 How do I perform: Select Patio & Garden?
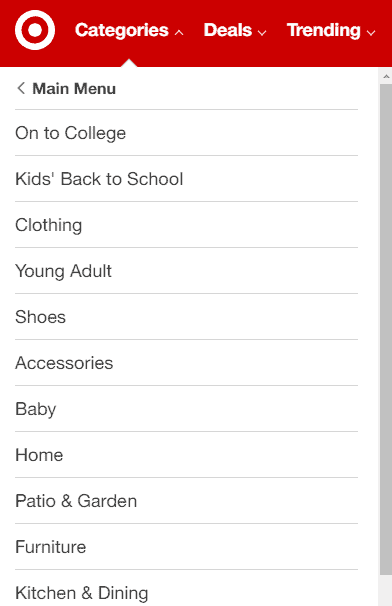[x=186, y=501]
